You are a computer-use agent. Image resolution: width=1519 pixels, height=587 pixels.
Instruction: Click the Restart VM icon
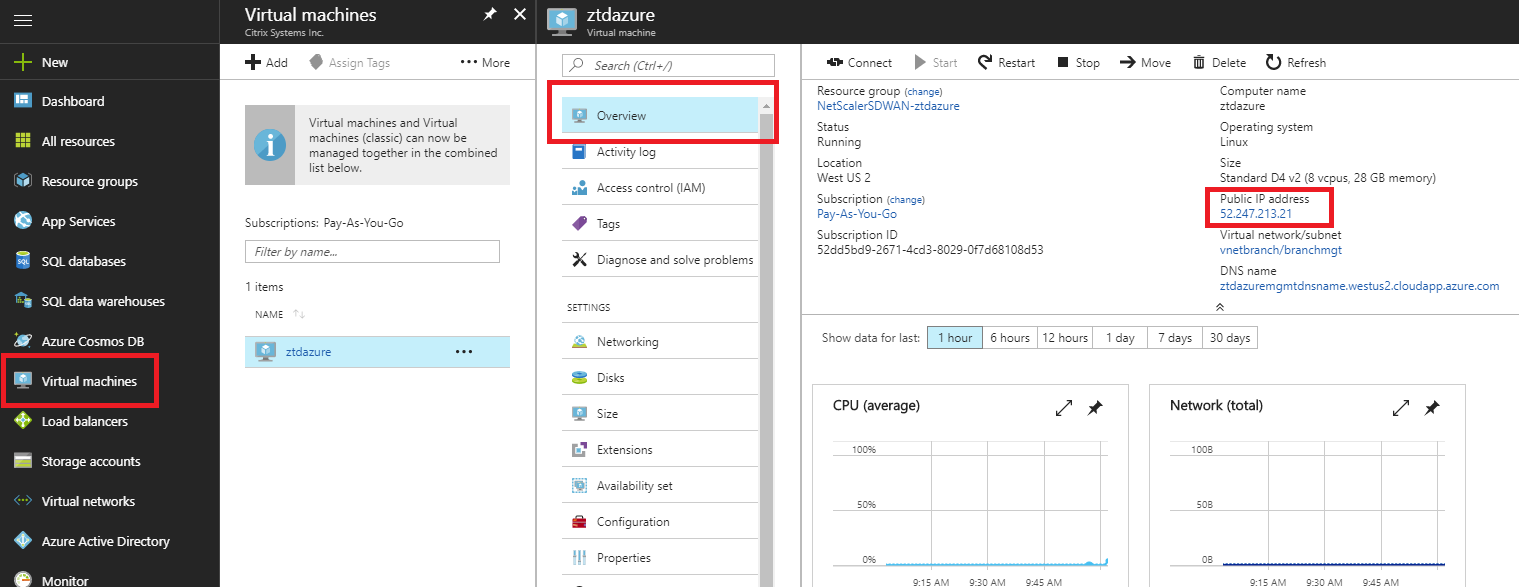pyautogui.click(x=985, y=62)
